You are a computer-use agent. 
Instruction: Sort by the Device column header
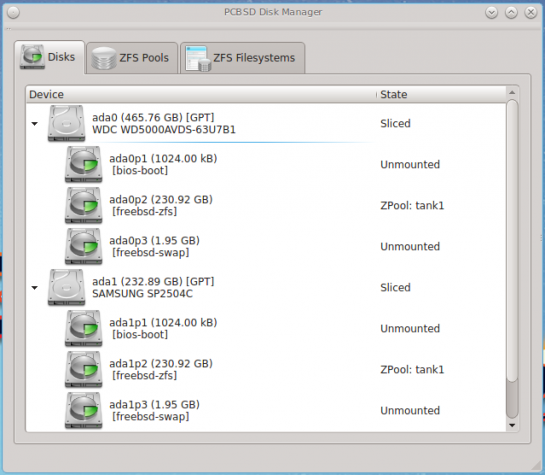click(x=201, y=94)
